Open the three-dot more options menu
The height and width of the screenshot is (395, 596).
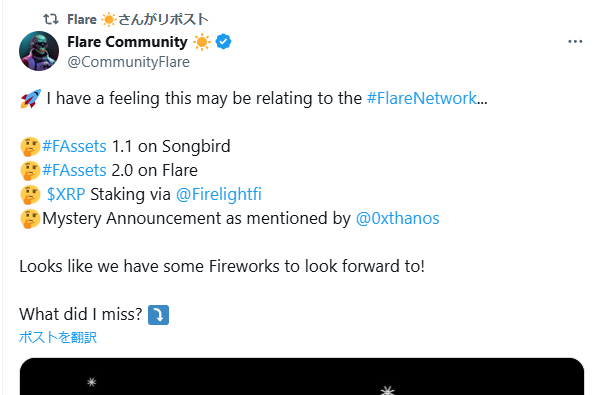(575, 41)
